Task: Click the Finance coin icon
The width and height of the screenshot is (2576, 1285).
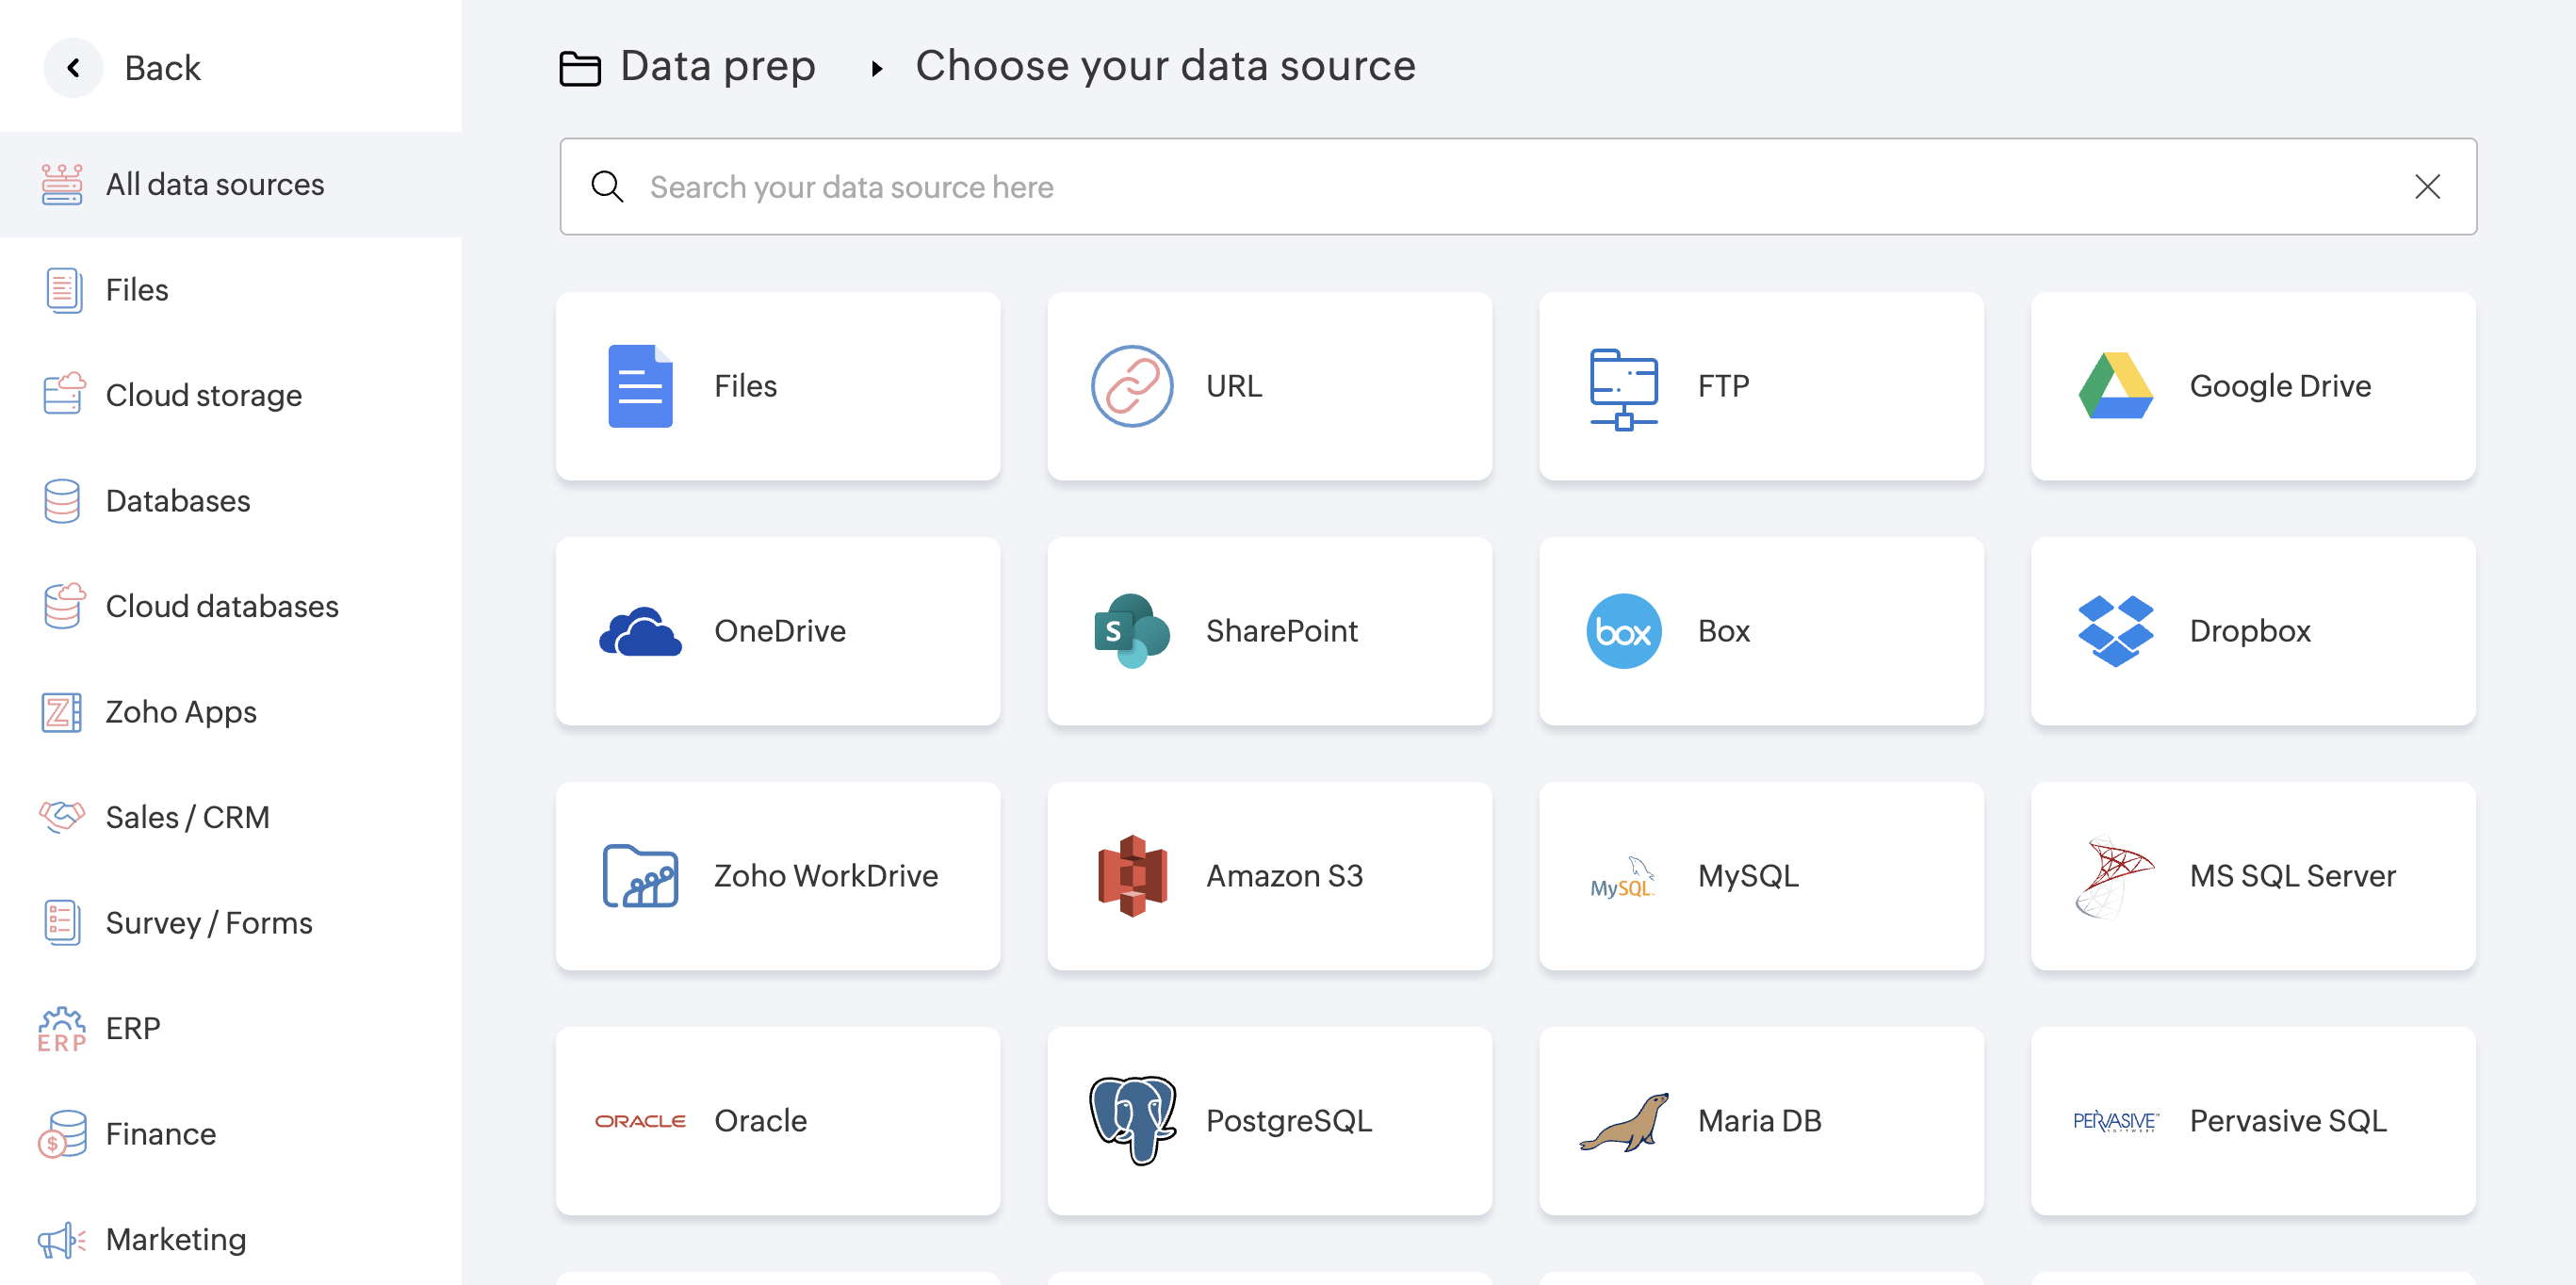Action: point(62,1134)
